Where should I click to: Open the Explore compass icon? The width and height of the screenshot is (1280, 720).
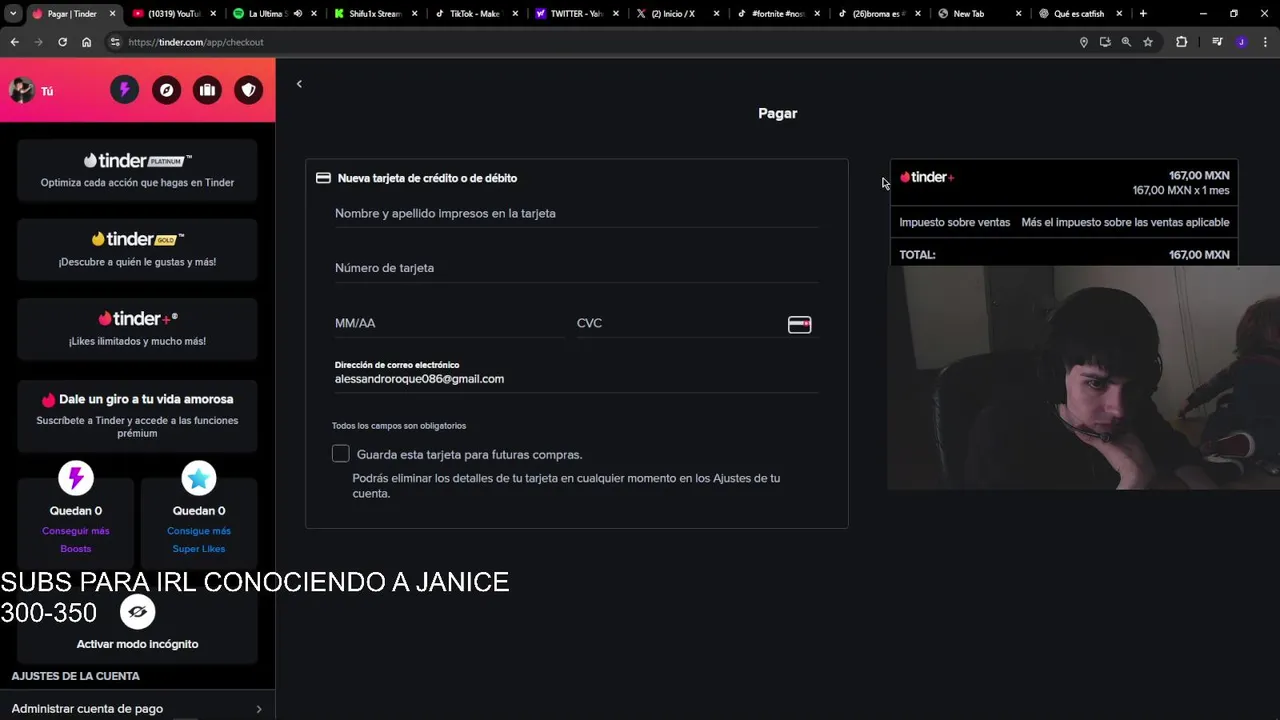coord(166,90)
